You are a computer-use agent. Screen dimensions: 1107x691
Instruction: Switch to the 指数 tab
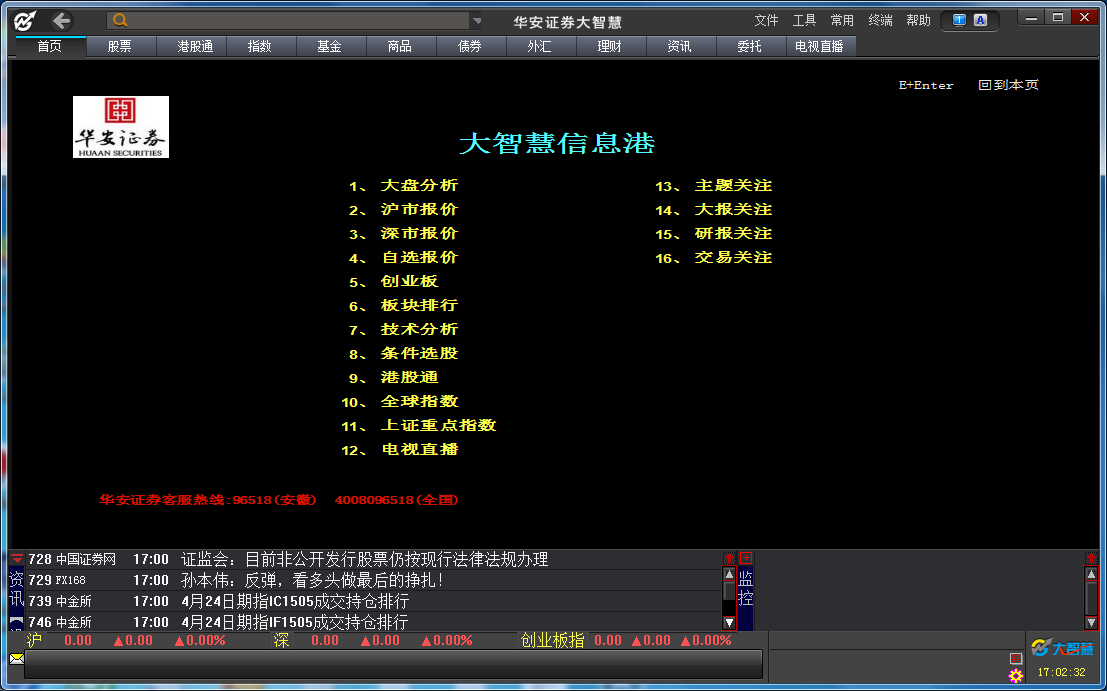[x=260, y=47]
